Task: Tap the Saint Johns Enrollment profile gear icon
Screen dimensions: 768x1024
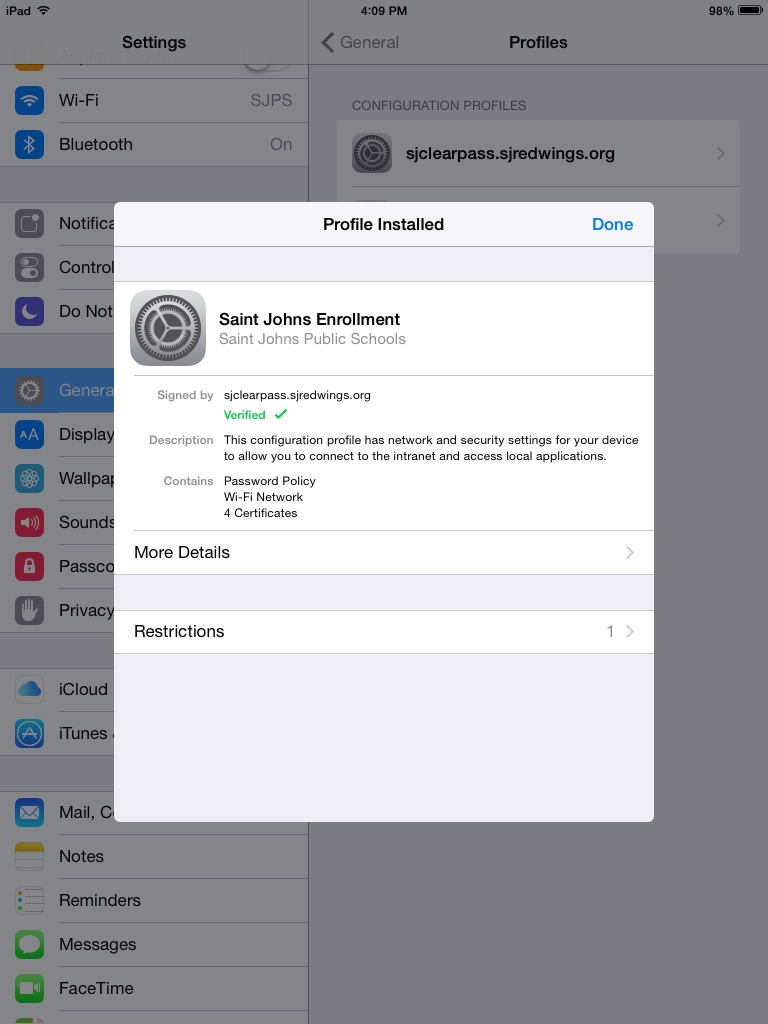Action: [x=168, y=328]
